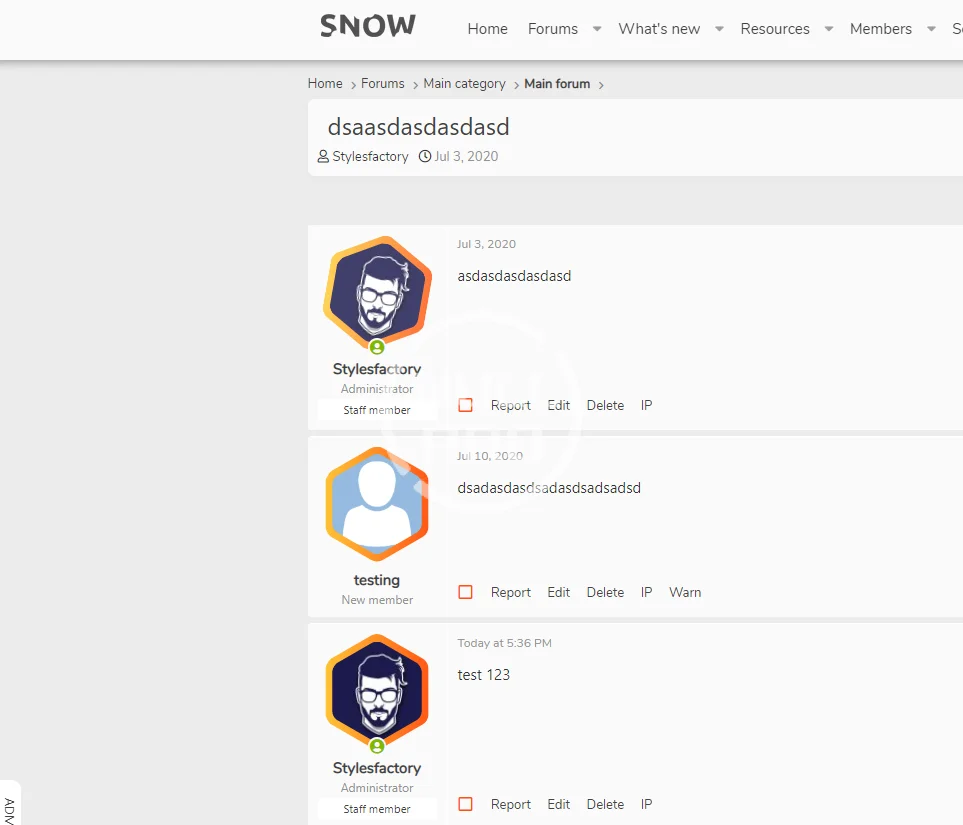Viewport: 963px width, 825px height.
Task: Click Delete on the test 123 post
Action: point(605,804)
